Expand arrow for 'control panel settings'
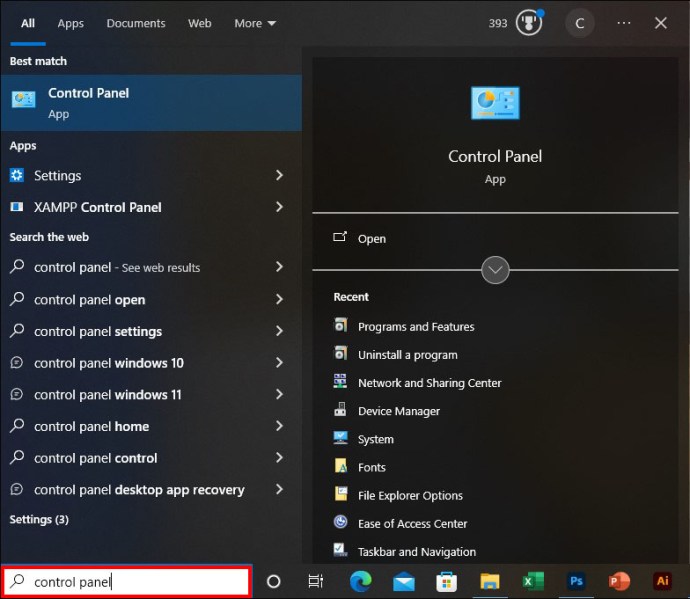Image resolution: width=690 pixels, height=599 pixels. 279,331
